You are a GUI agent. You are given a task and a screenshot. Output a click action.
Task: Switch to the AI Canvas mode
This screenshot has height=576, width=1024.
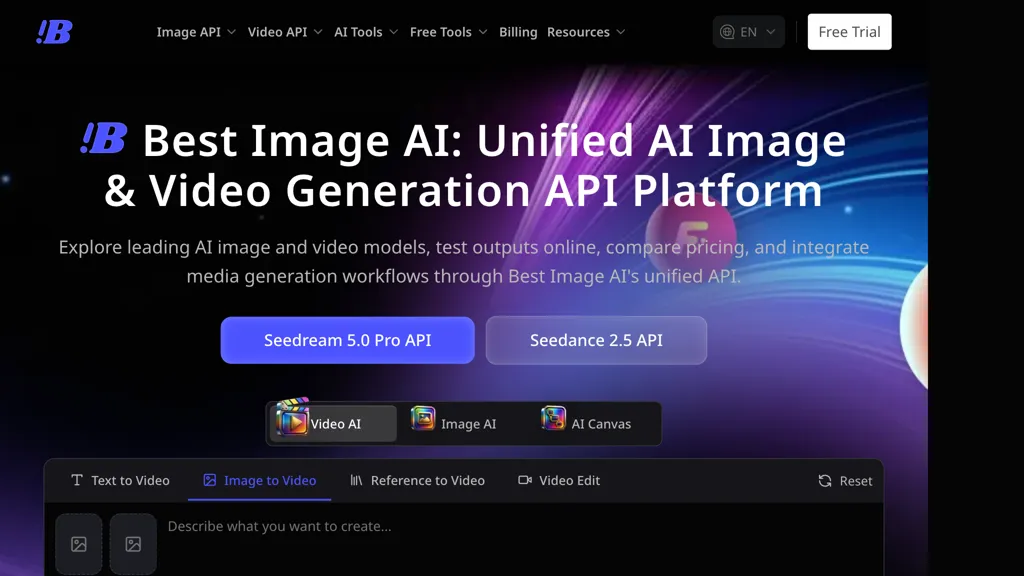click(x=586, y=423)
